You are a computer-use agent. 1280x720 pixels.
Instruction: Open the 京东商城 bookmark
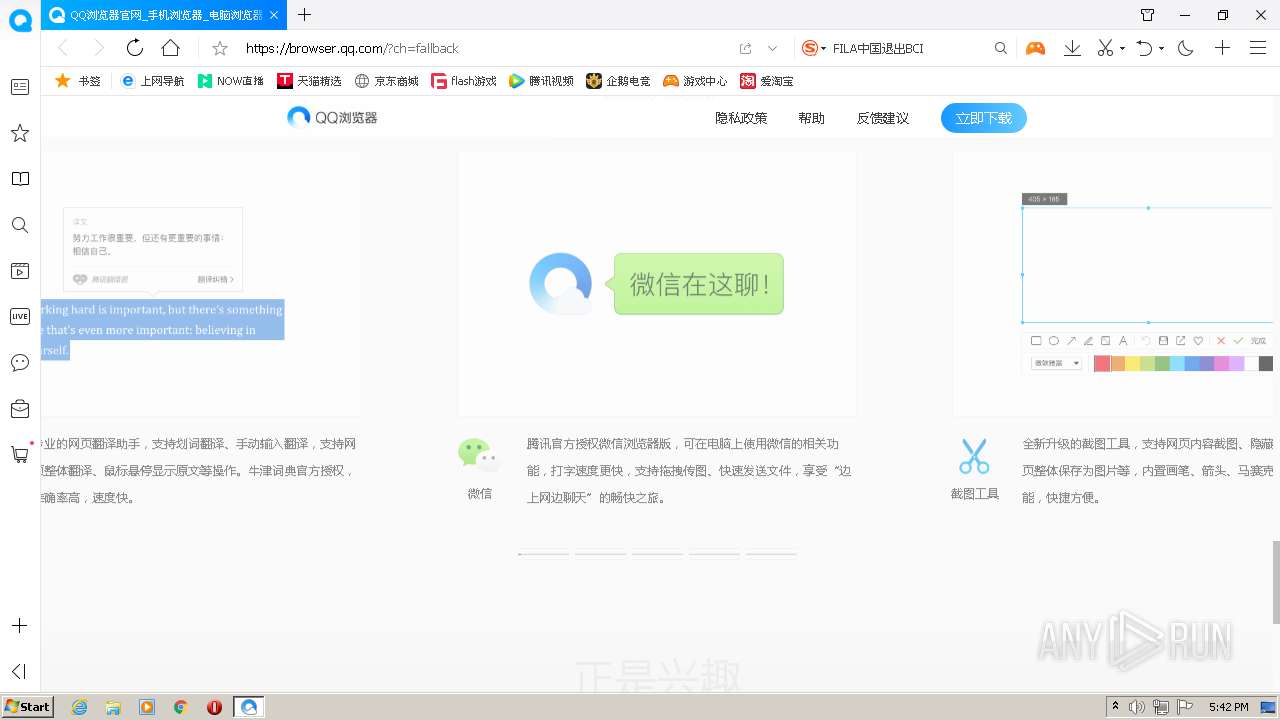click(x=387, y=81)
